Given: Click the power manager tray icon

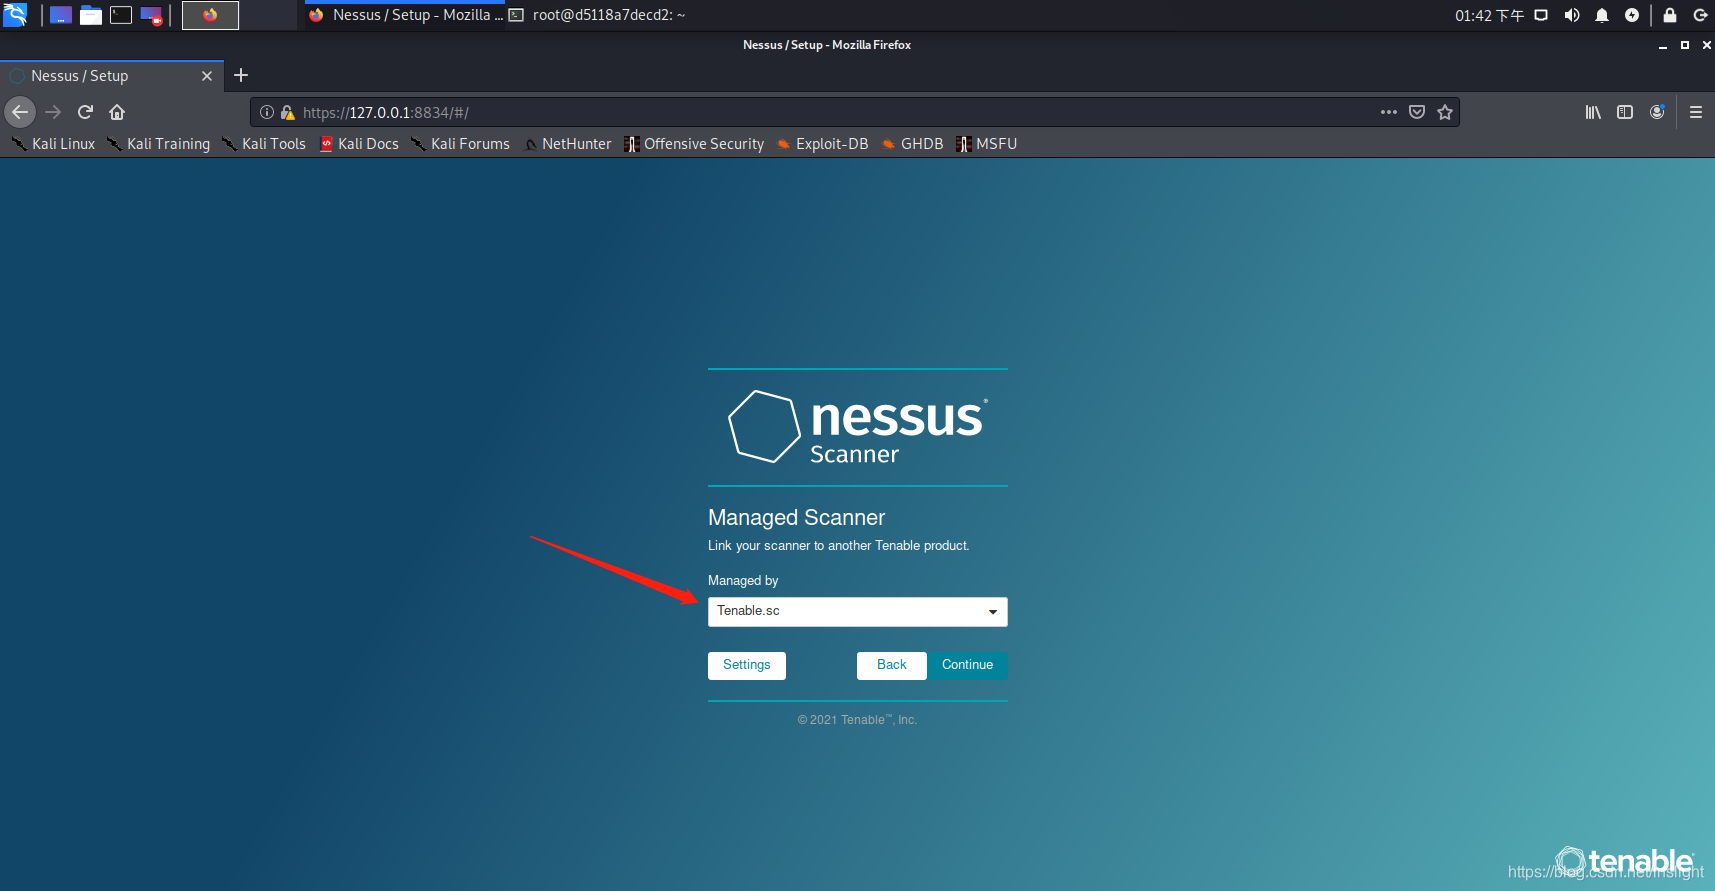Looking at the screenshot, I should pyautogui.click(x=1632, y=15).
